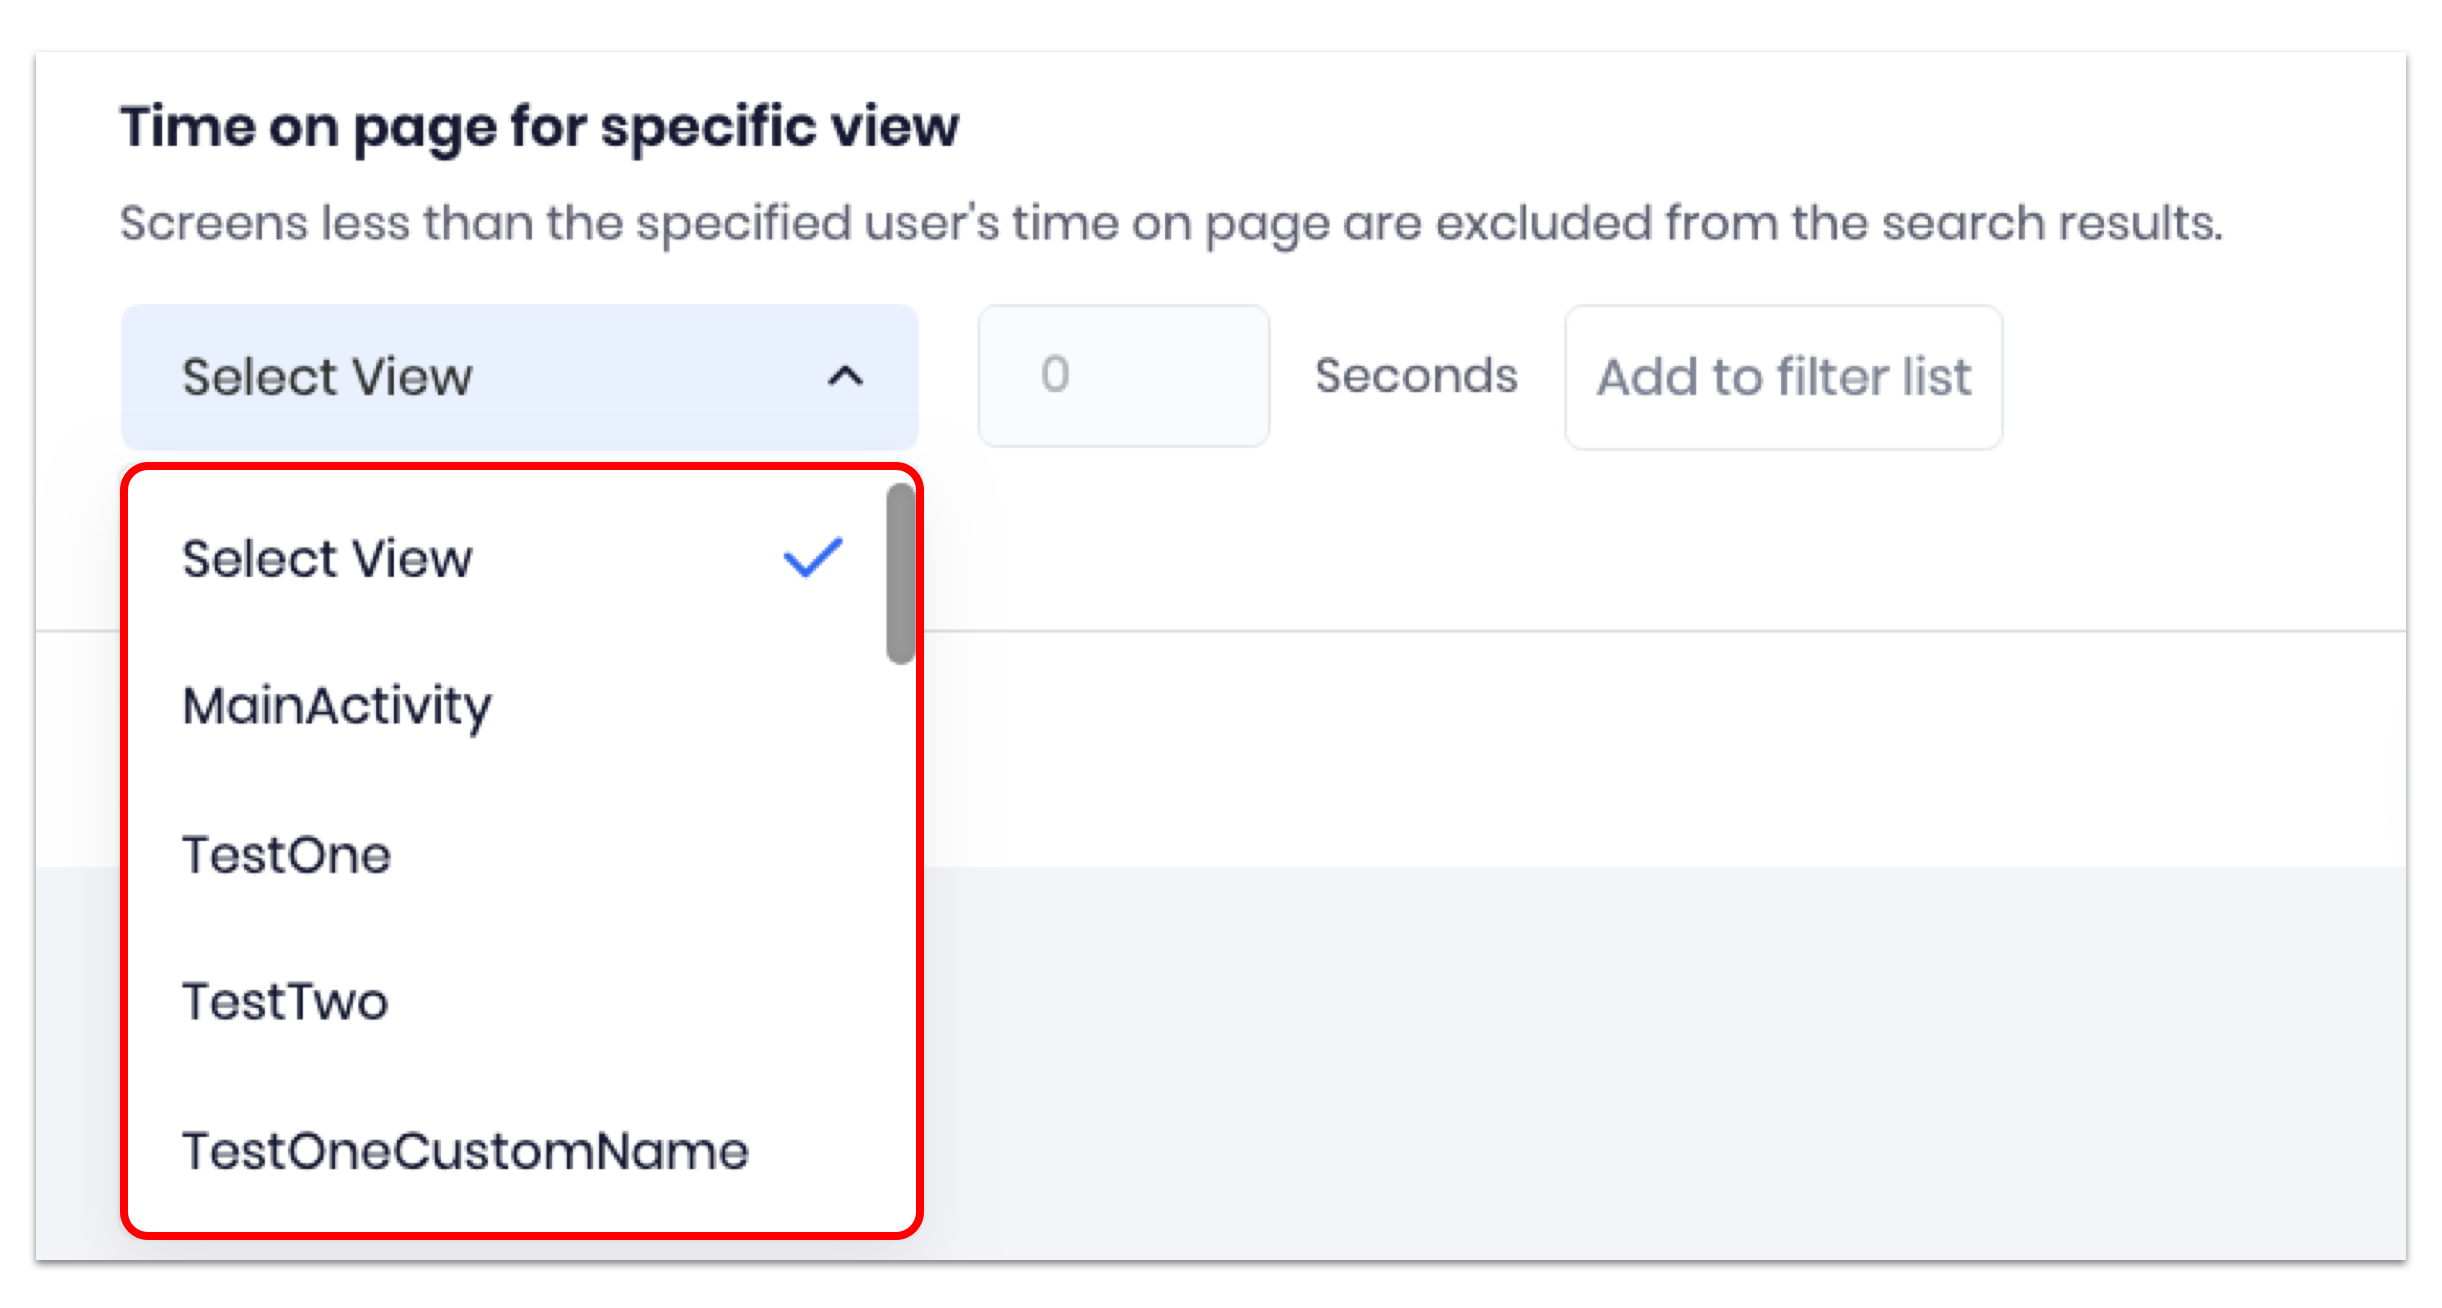Click the dropdown list's gray scrollbar thumb
This screenshot has width=2442, height=1308.
tap(900, 573)
